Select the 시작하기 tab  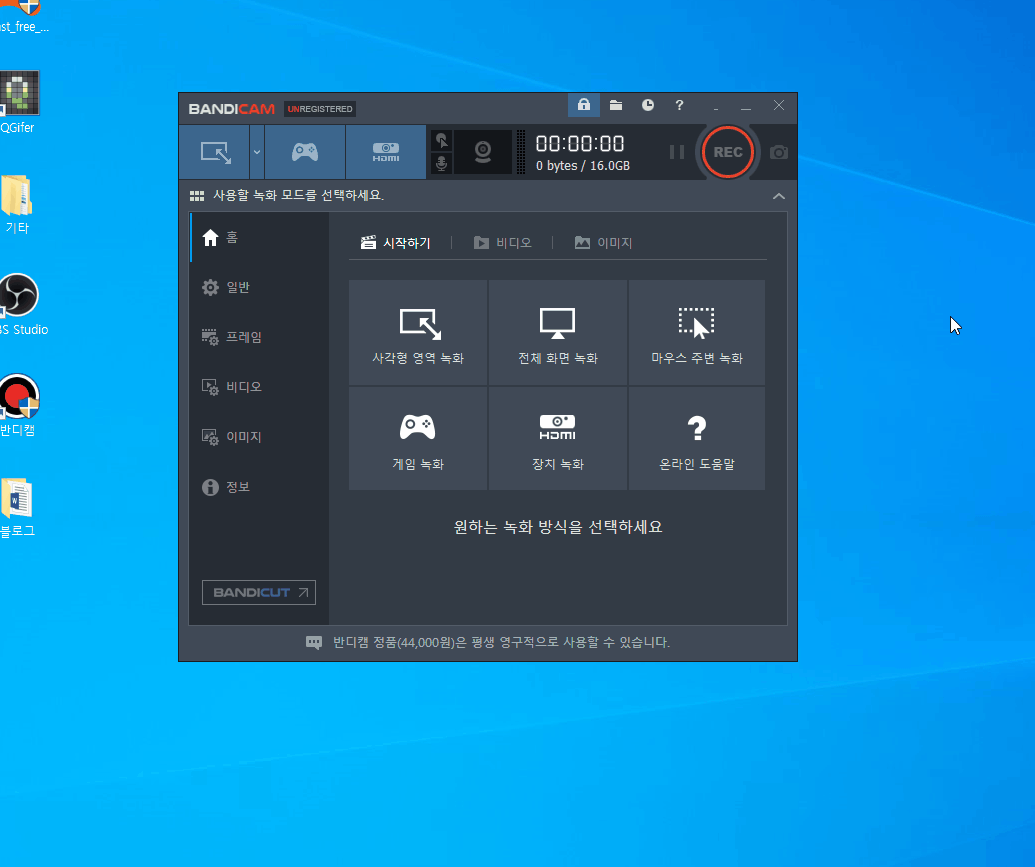click(x=395, y=243)
